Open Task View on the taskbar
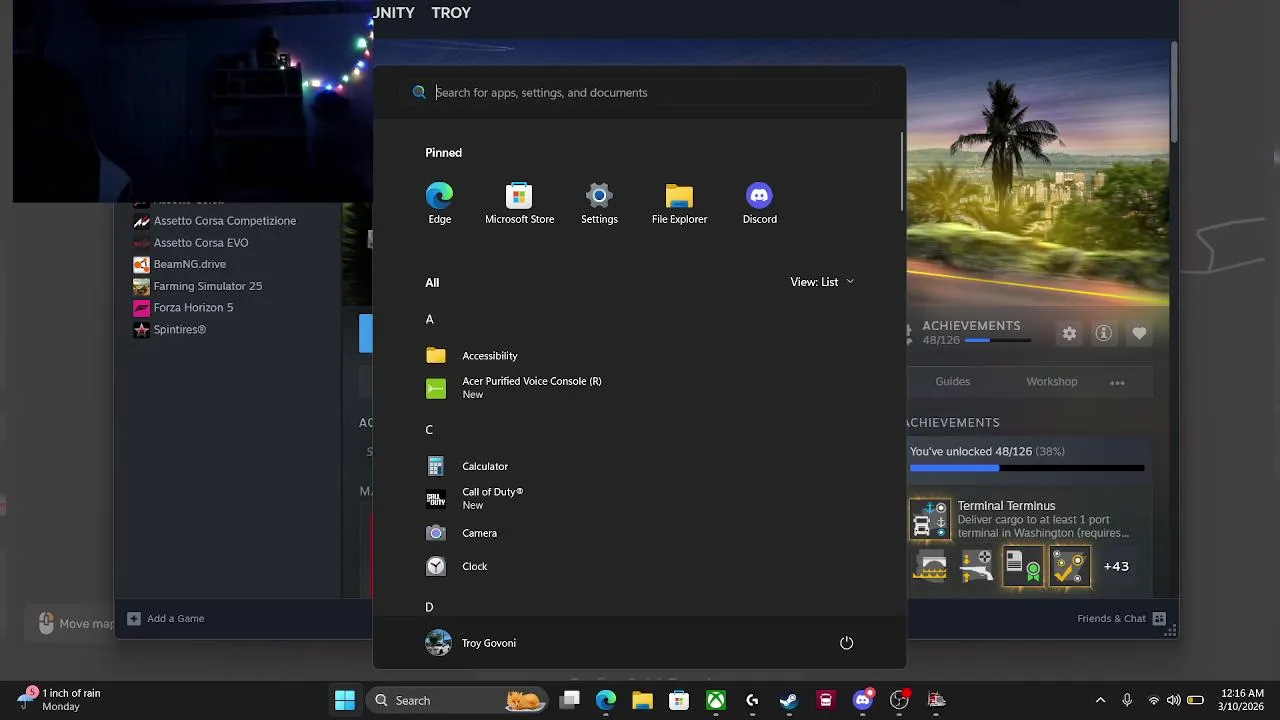 click(570, 700)
